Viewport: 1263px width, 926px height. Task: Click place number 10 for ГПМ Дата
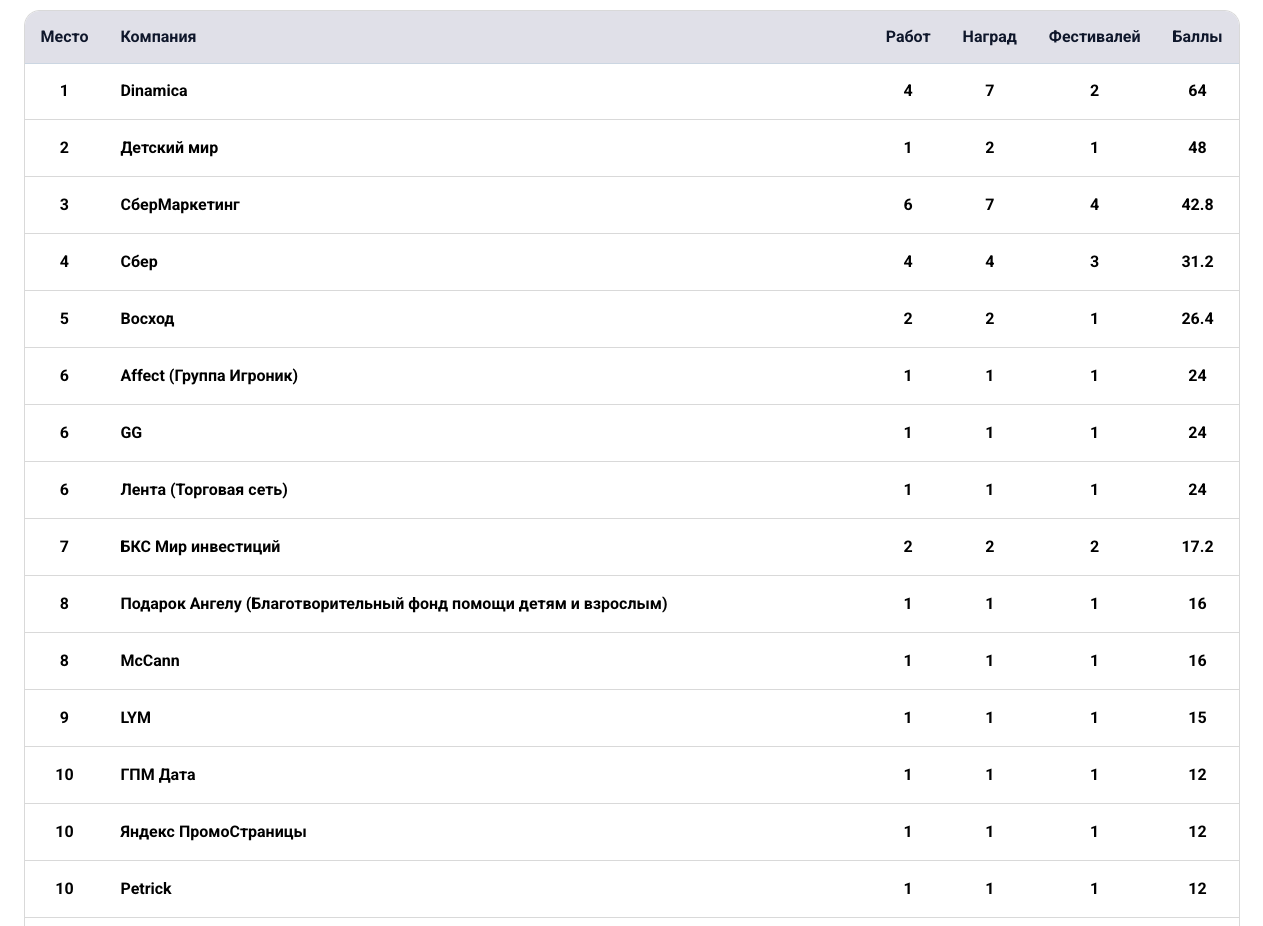[64, 775]
